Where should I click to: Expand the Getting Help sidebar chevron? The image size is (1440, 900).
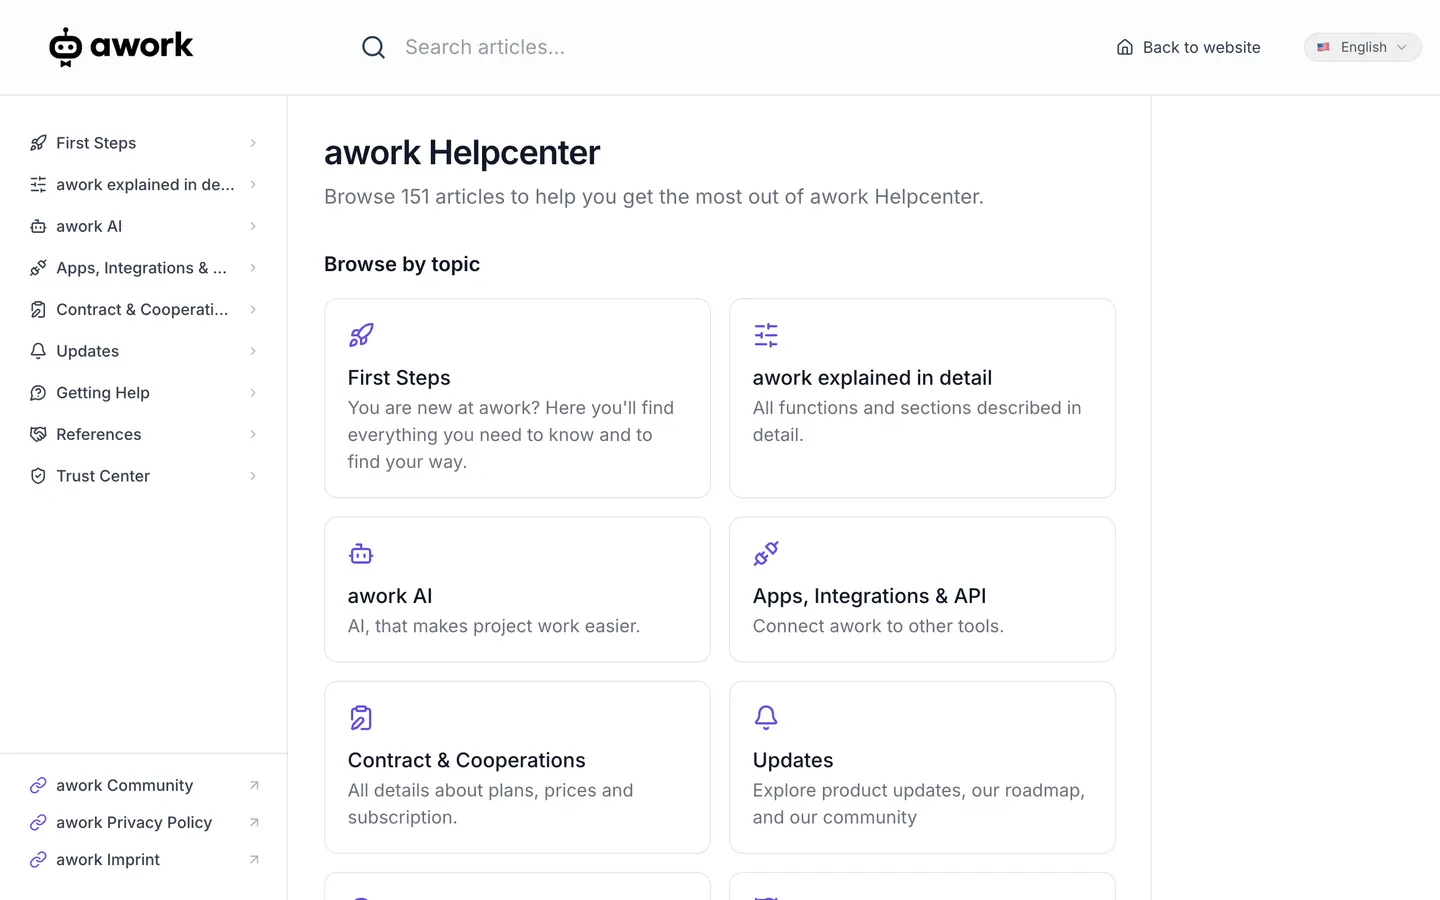253,393
